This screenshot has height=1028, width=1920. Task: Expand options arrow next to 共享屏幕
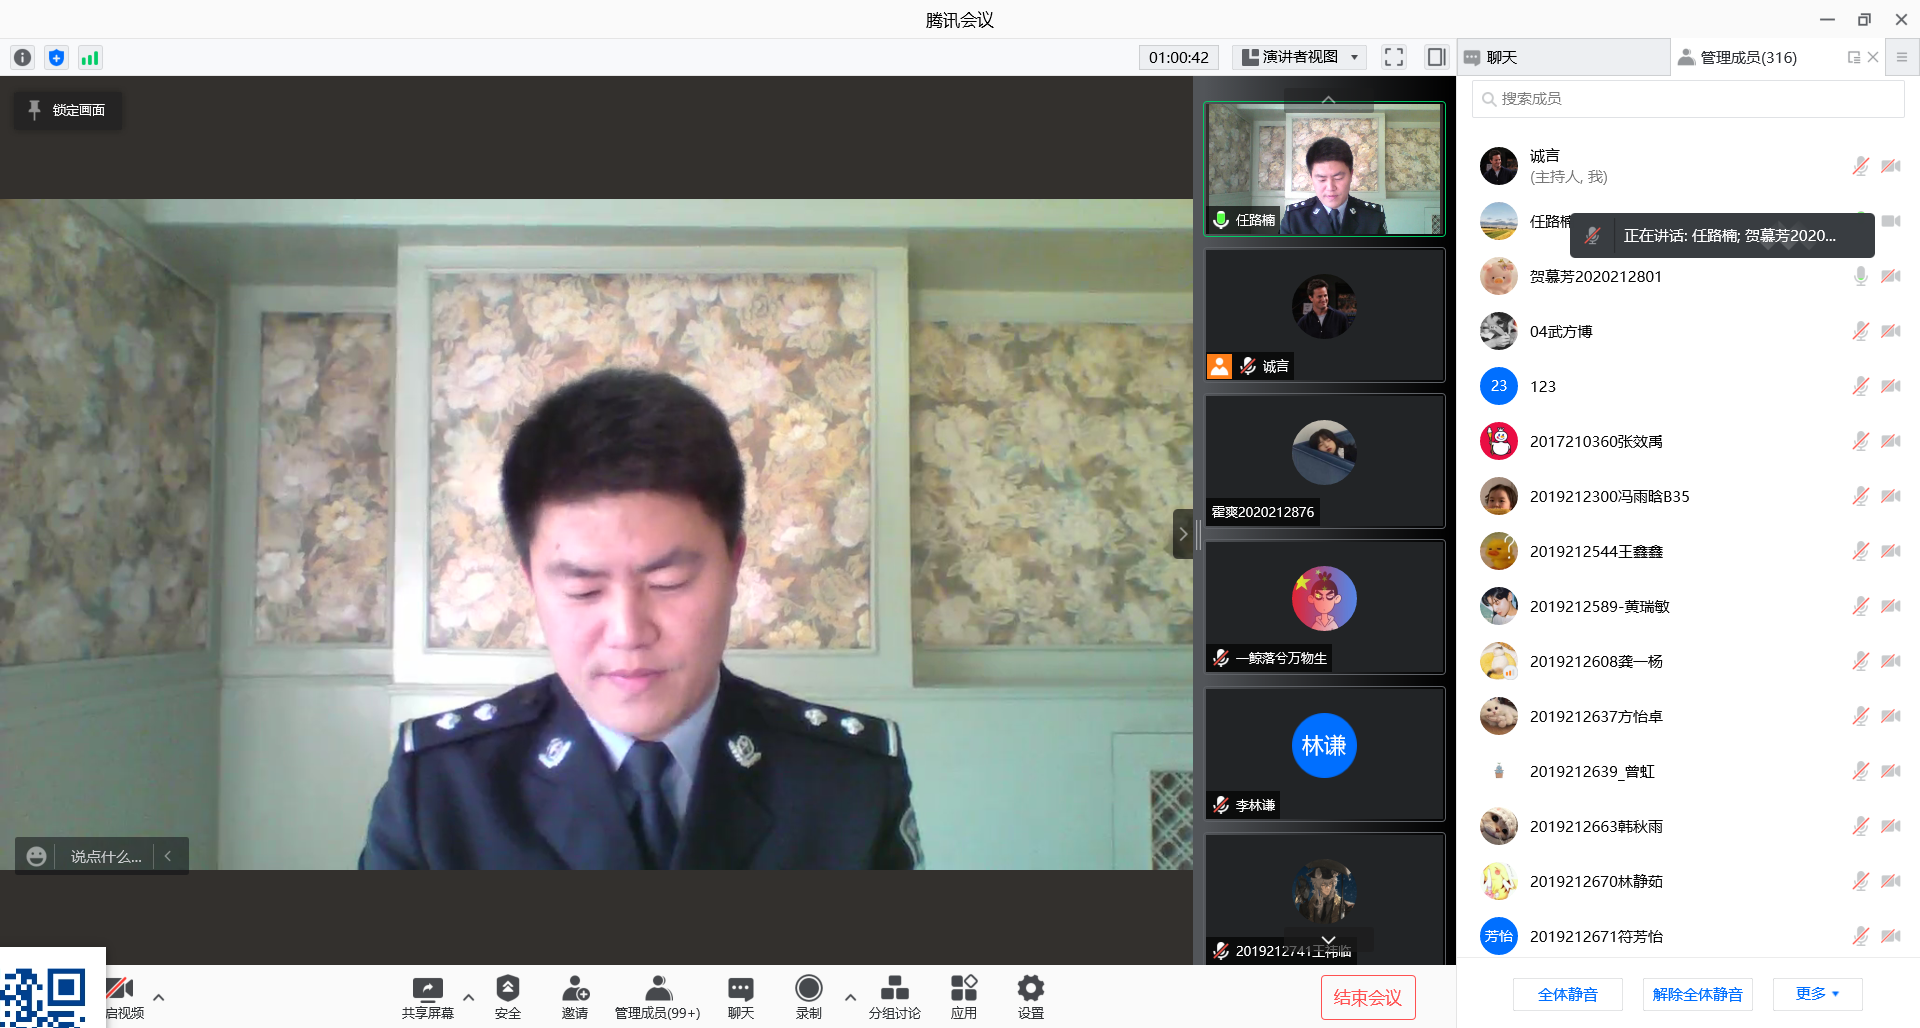coord(468,997)
